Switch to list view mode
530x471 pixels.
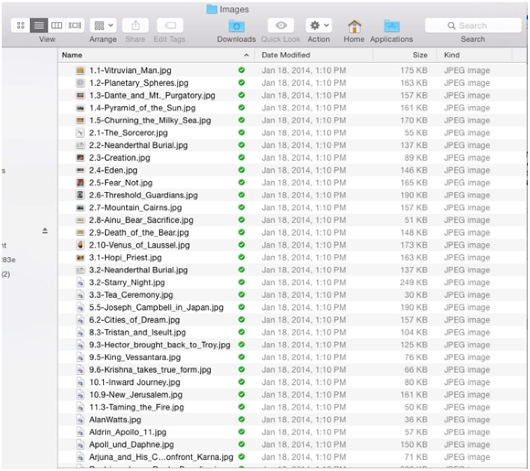click(39, 25)
